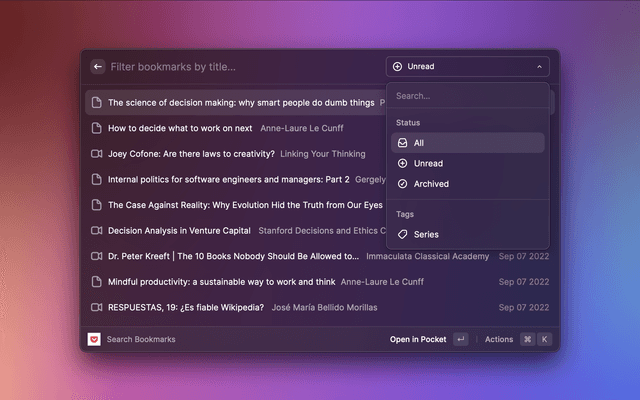Open the Actions menu
The width and height of the screenshot is (640, 400).
click(498, 339)
